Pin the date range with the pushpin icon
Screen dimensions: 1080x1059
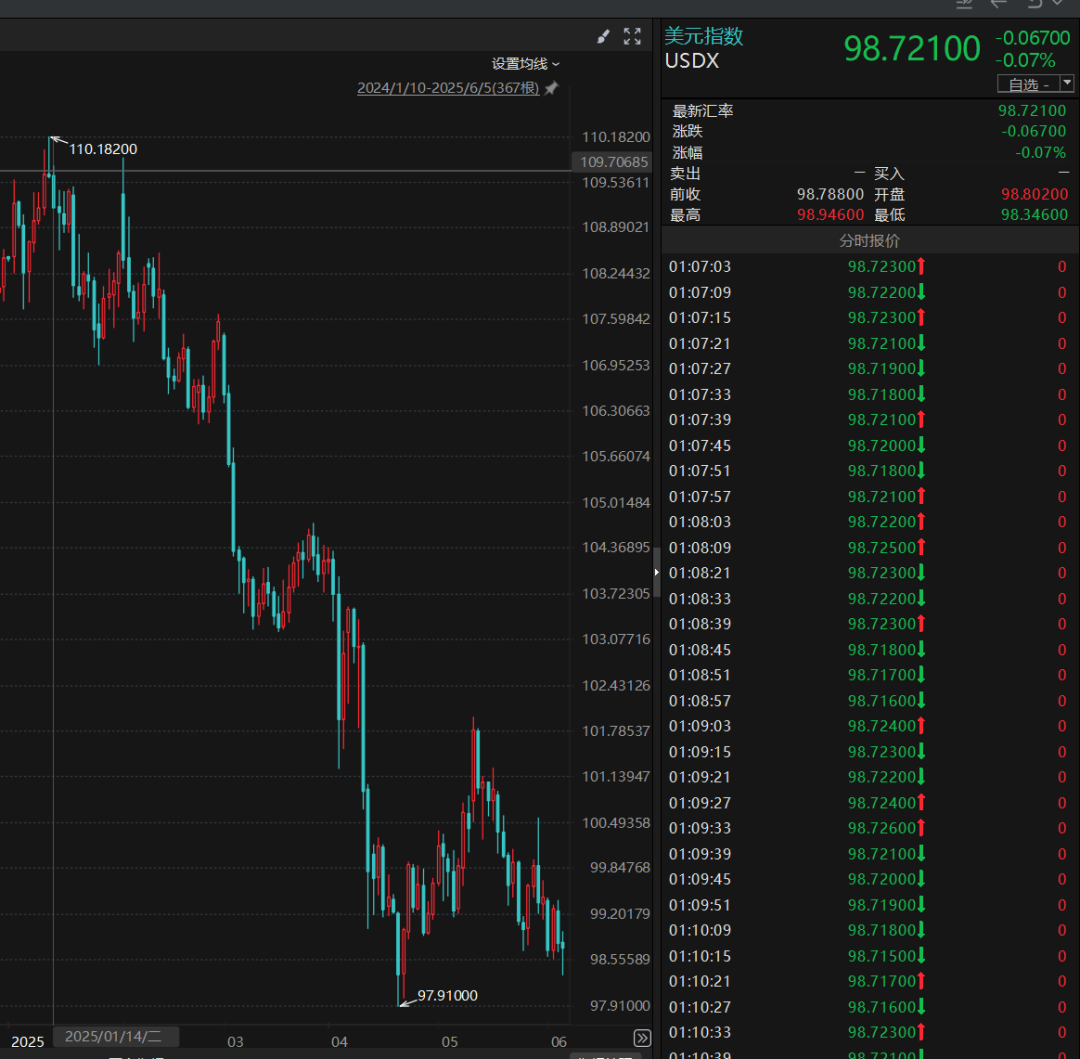pyautogui.click(x=551, y=88)
